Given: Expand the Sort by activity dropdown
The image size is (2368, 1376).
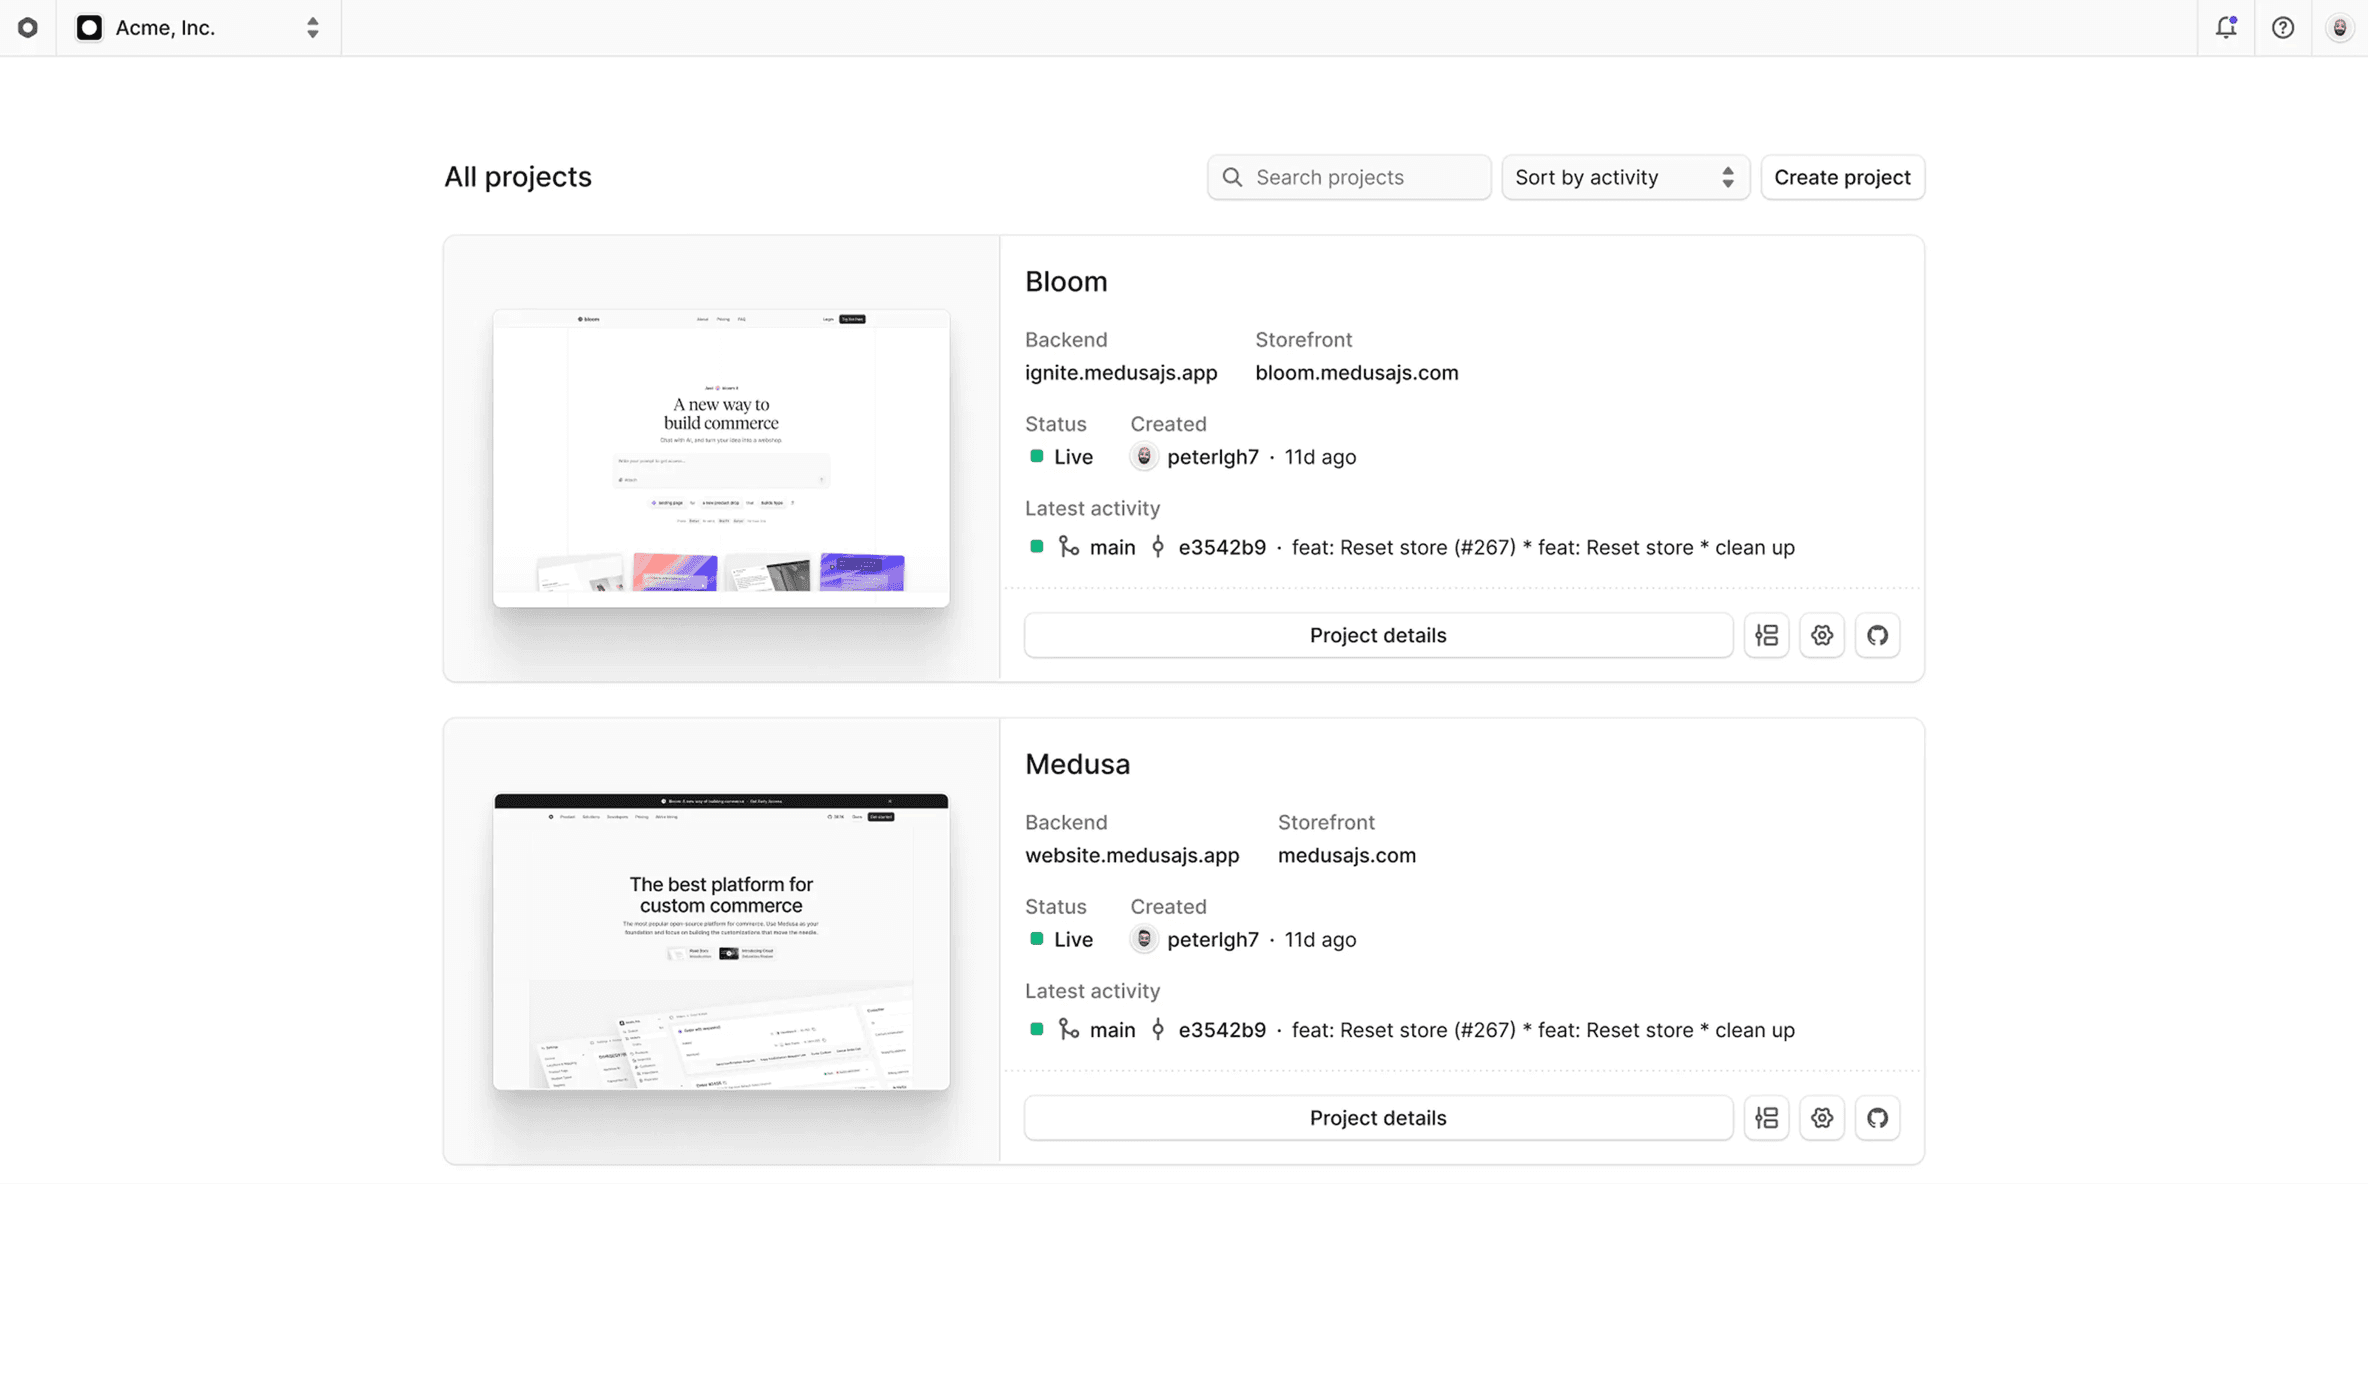Looking at the screenshot, I should coord(1626,177).
